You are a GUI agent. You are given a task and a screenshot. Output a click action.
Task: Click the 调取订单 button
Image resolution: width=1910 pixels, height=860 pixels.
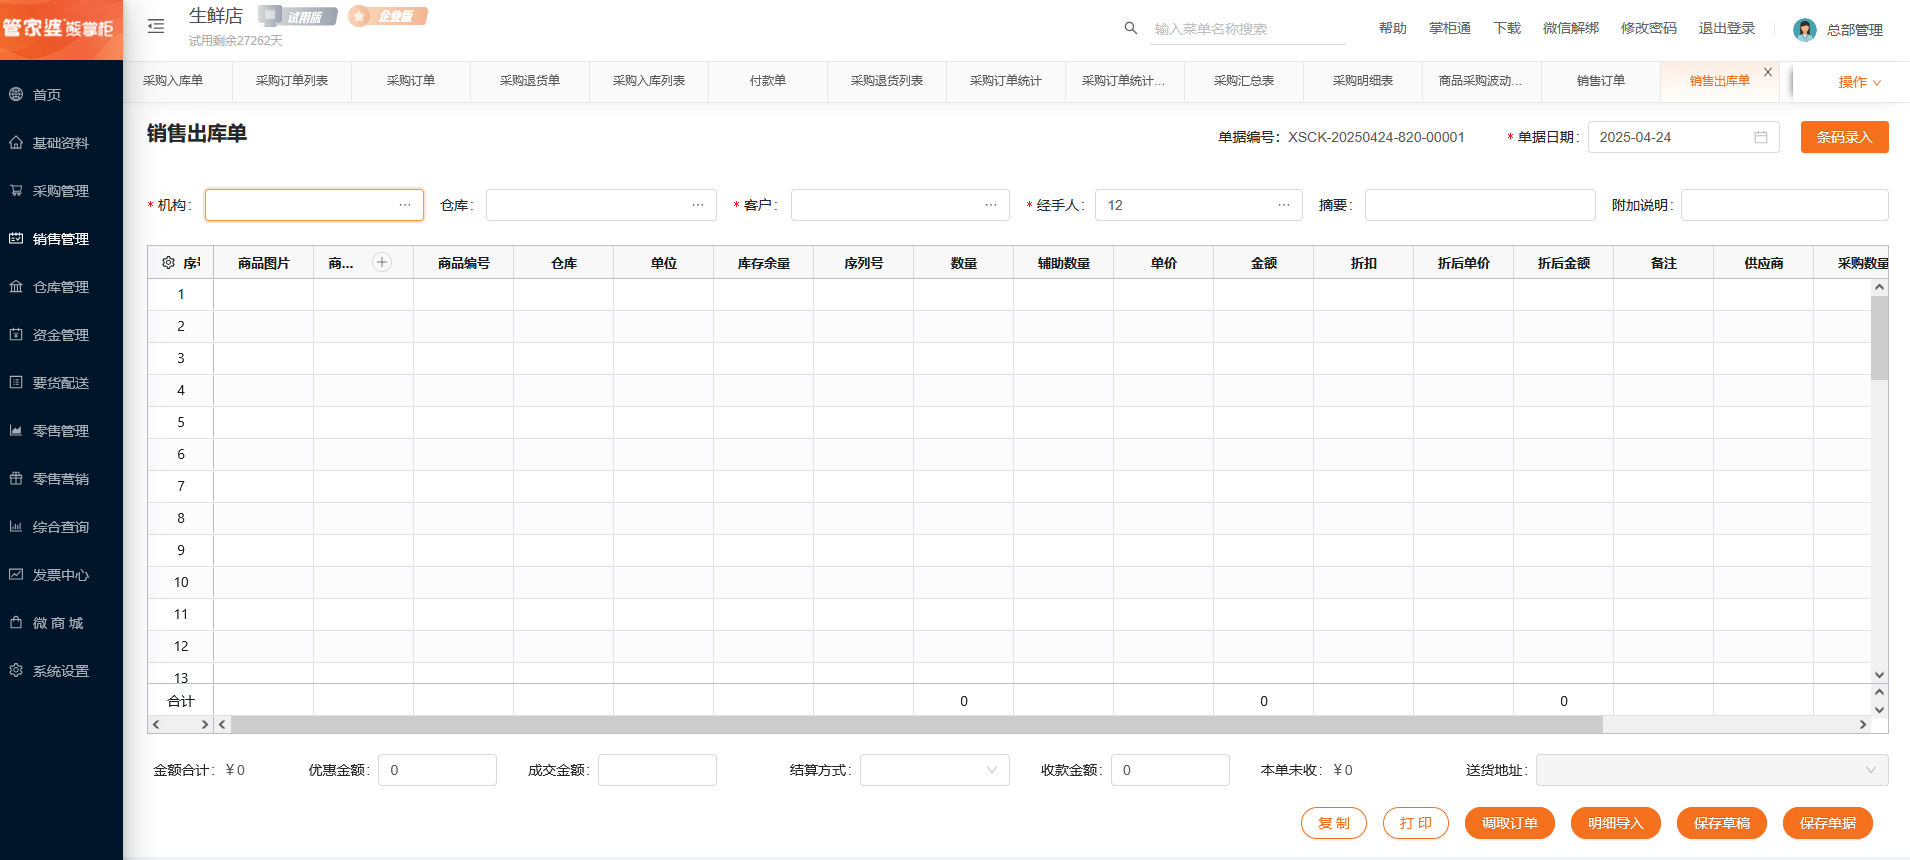point(1510,823)
